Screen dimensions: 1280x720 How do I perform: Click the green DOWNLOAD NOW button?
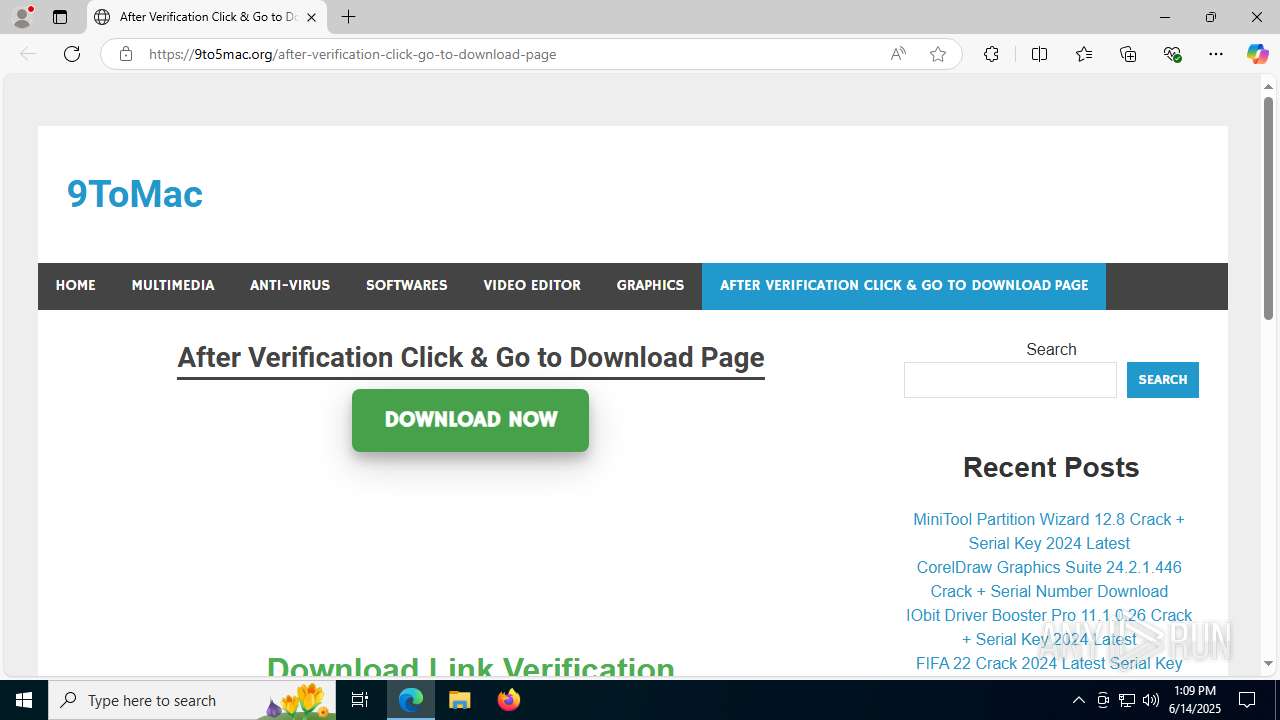470,420
